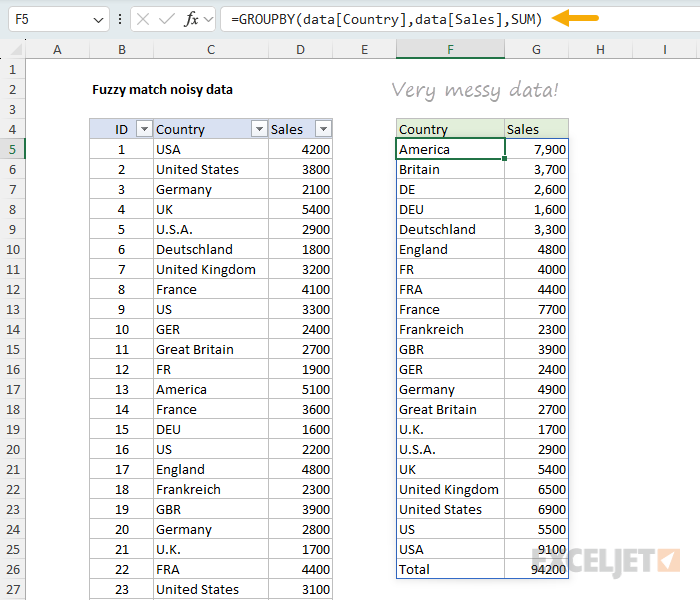
Task: Select cell 'FRA' in column F
Action: pos(450,290)
